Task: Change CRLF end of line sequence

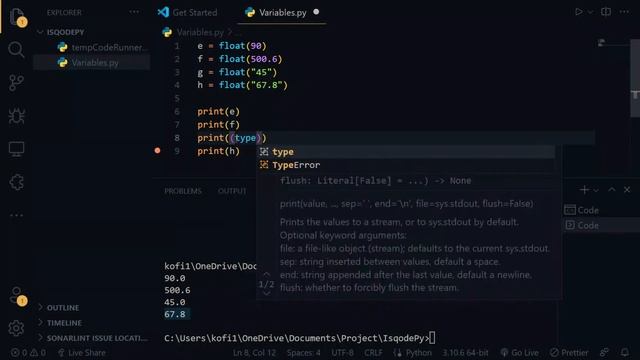Action: [x=373, y=353]
